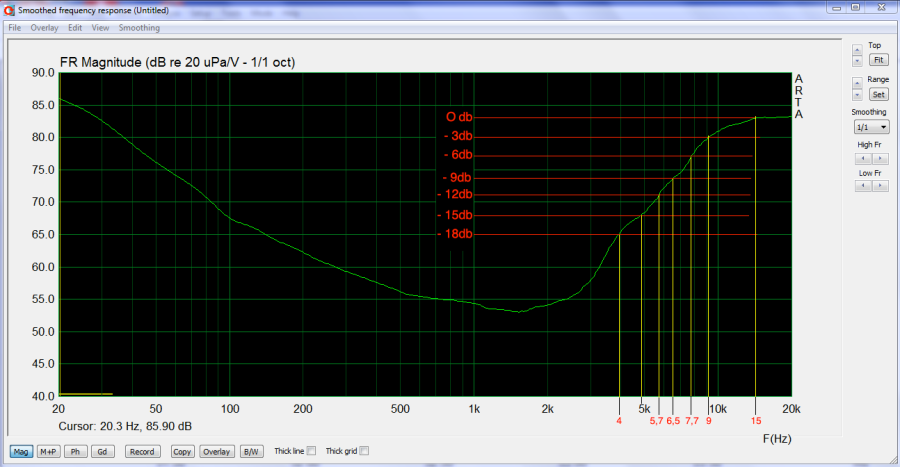Click the cursor readout 'Cursor: 20.3 Hz, 85.90 dB'
This screenshot has height=467, width=900.
[125, 426]
